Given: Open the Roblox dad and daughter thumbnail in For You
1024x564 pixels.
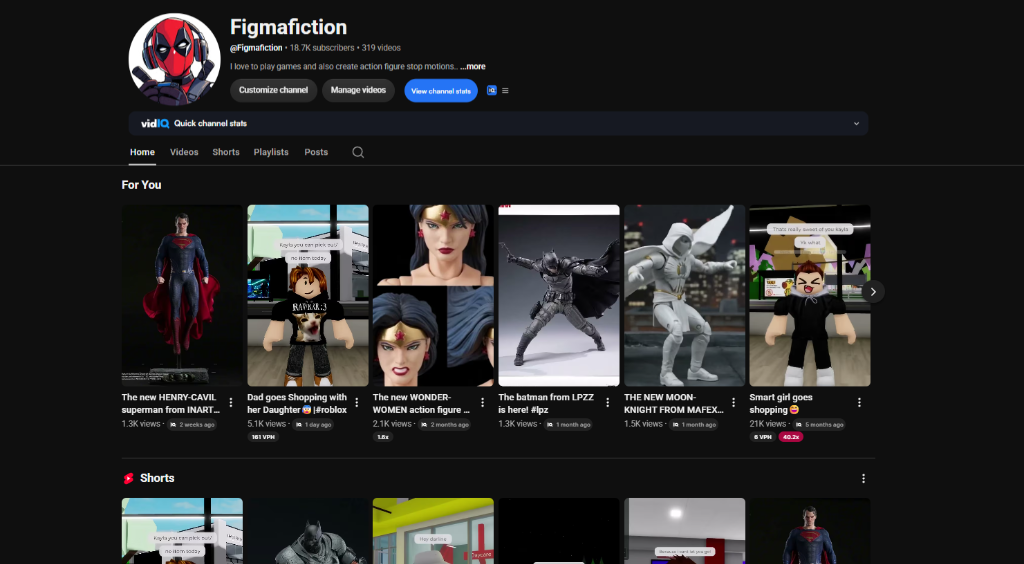Looking at the screenshot, I should (x=308, y=296).
